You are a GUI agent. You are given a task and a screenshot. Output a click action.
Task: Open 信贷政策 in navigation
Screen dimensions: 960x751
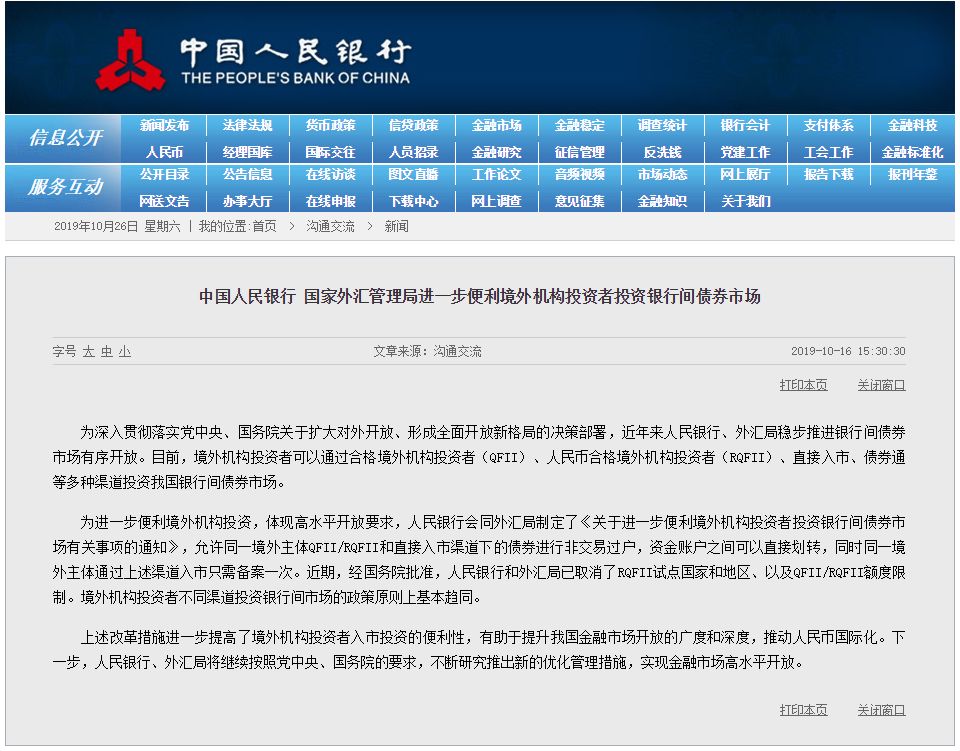tap(413, 125)
